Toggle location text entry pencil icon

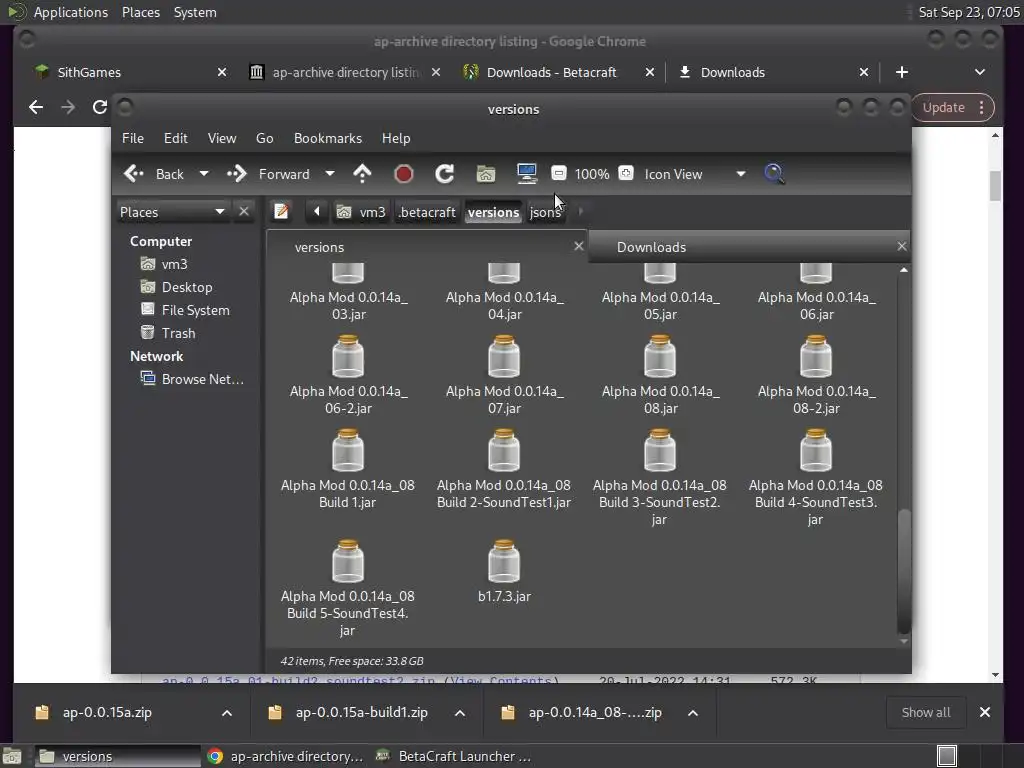coord(281,212)
